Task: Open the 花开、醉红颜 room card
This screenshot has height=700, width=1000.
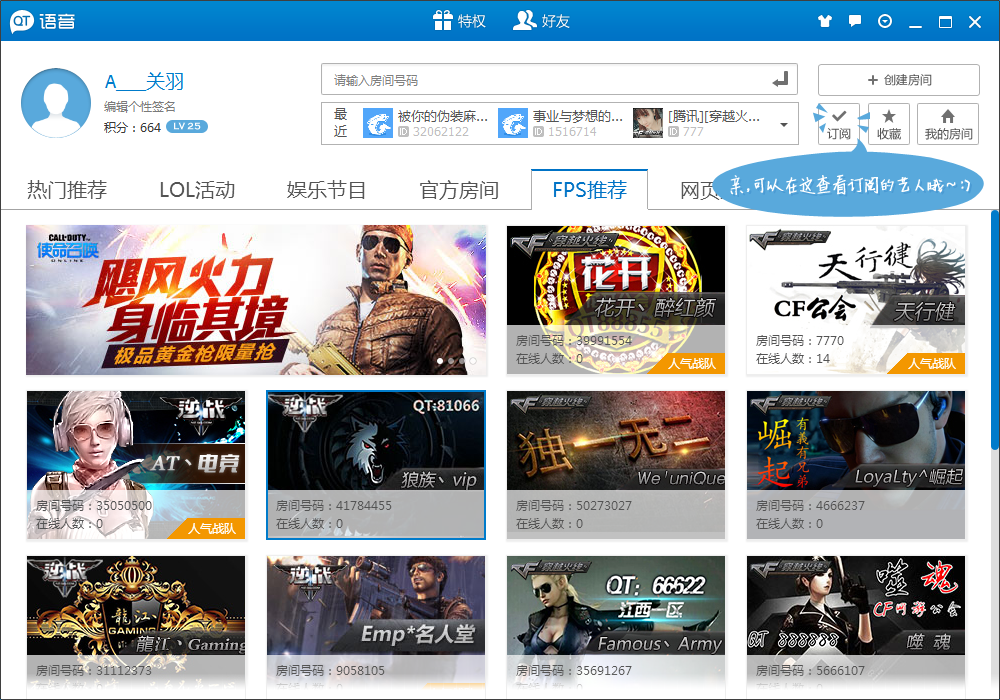Action: click(616, 300)
